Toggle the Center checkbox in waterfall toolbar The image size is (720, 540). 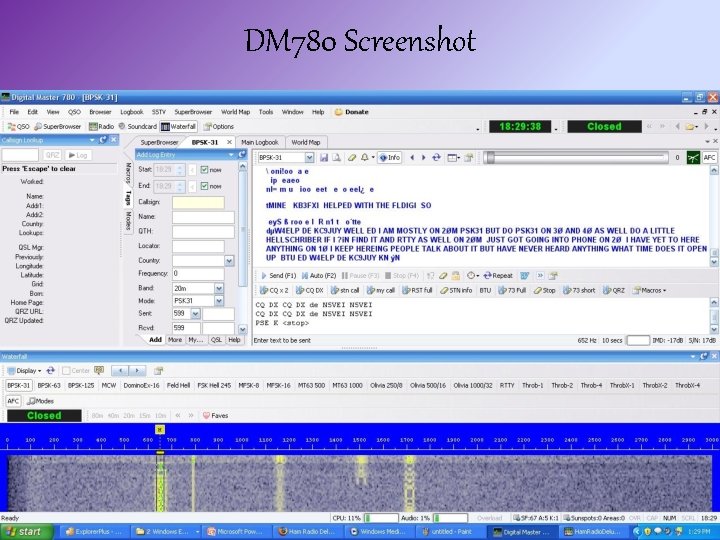point(66,370)
